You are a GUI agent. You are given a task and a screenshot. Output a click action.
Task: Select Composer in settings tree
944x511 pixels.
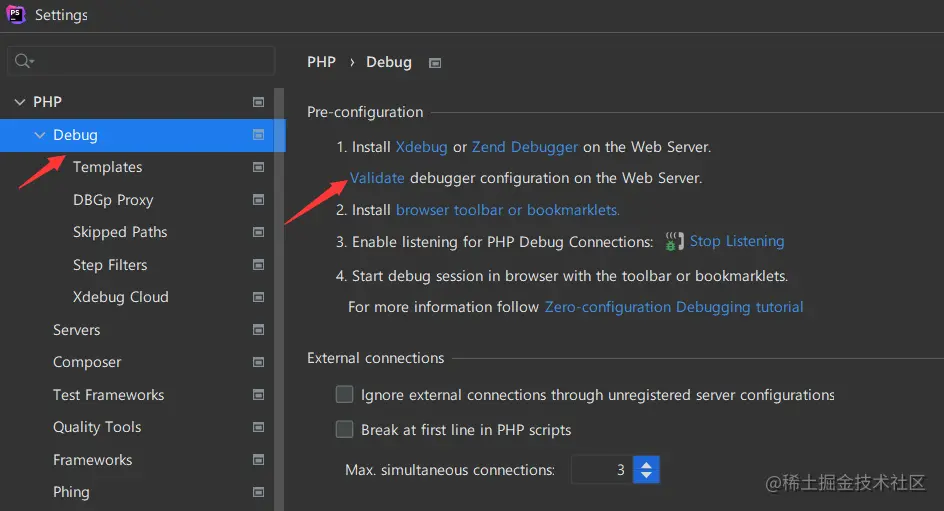coord(87,362)
